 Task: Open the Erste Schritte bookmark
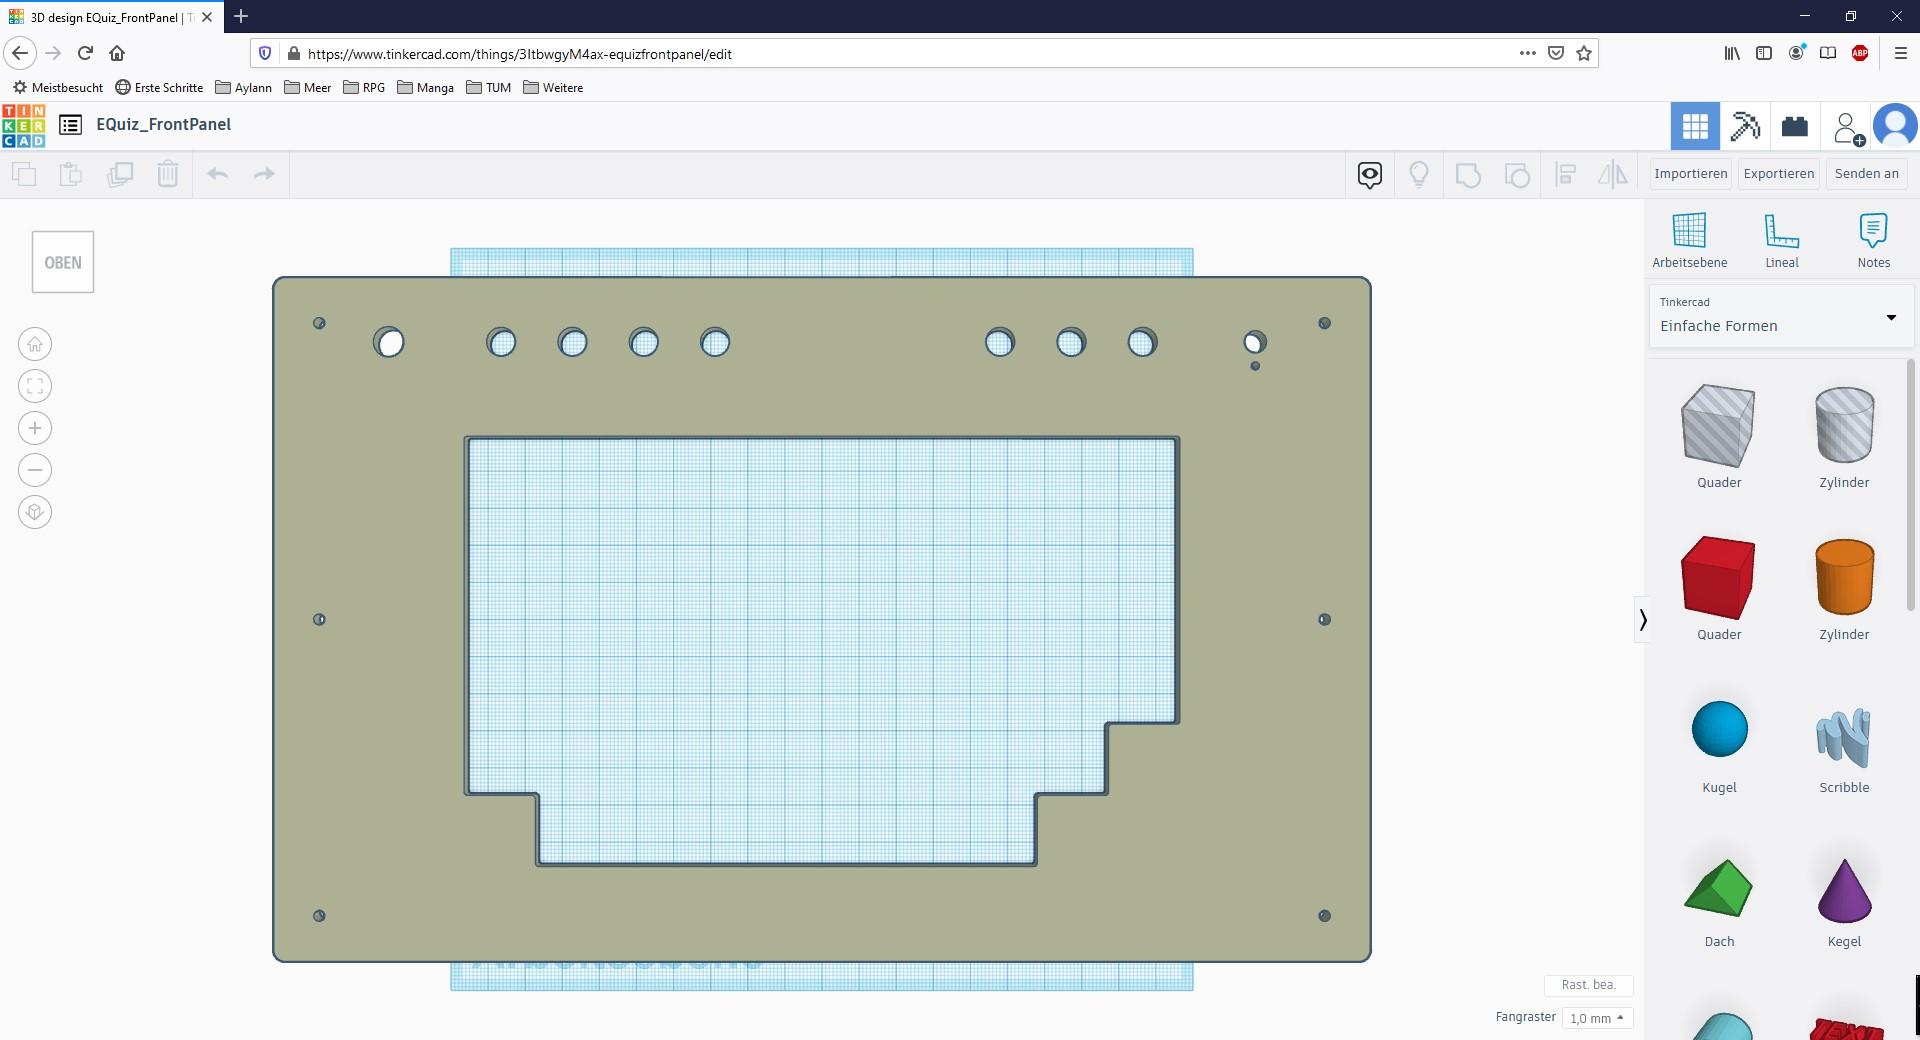159,88
